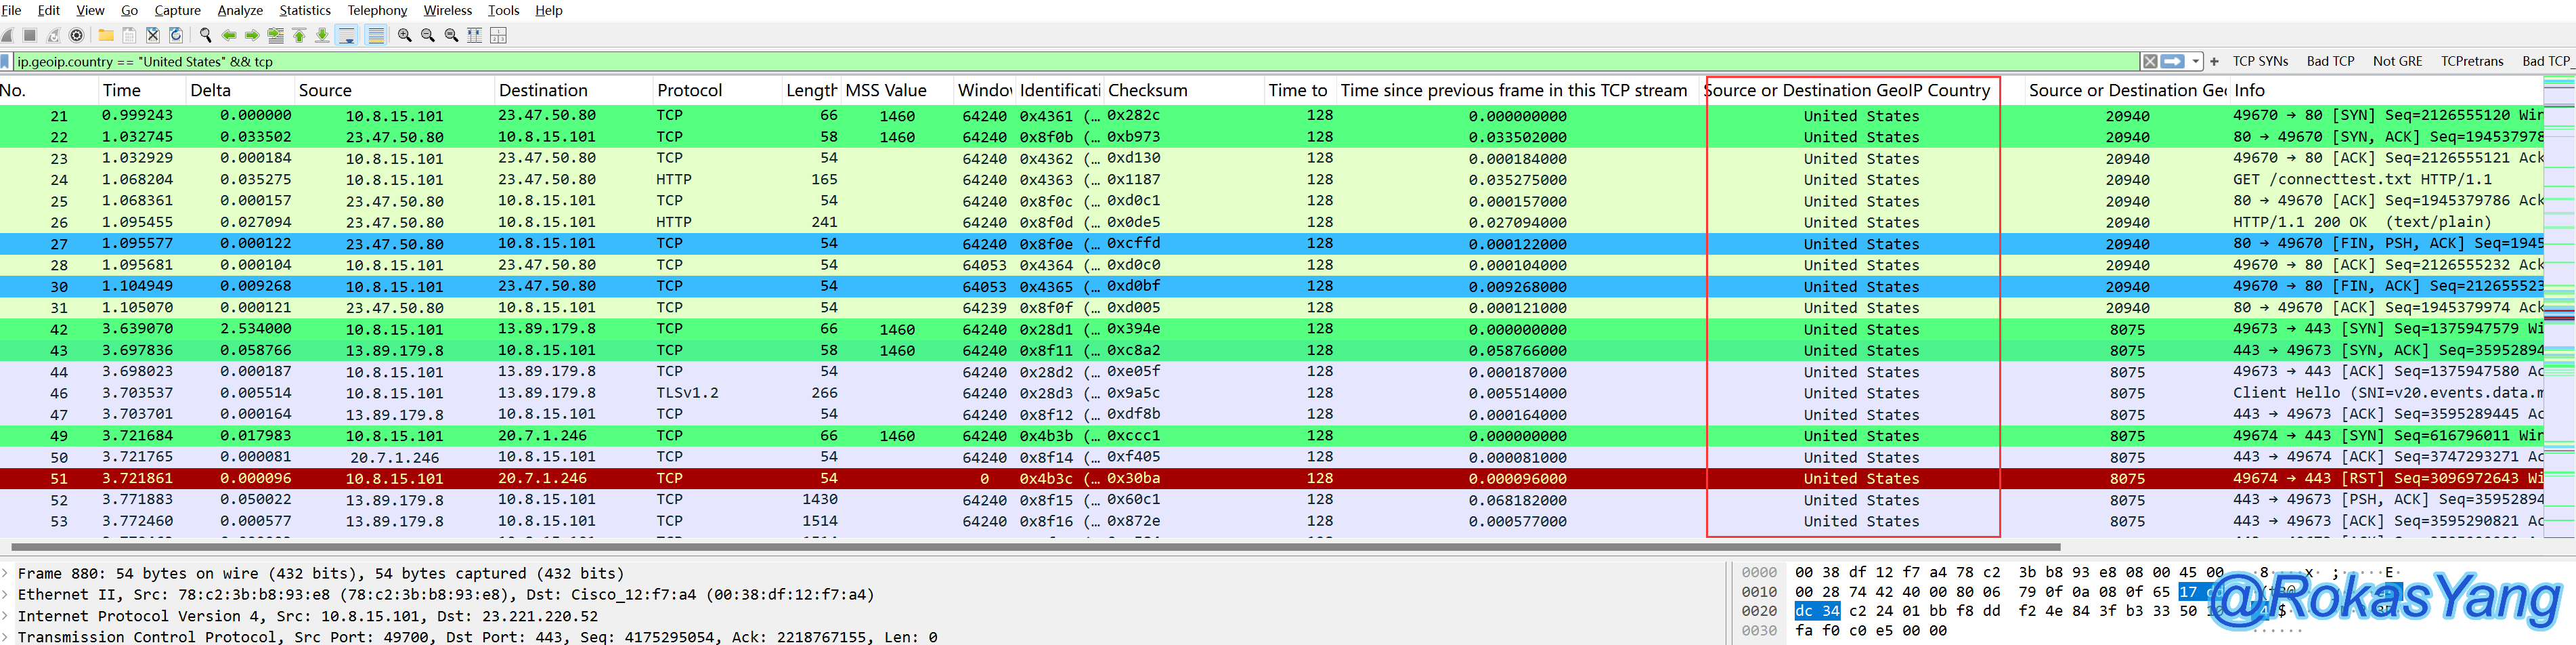Click the find packet magnifier icon
2576x645 pixels.
(205, 35)
